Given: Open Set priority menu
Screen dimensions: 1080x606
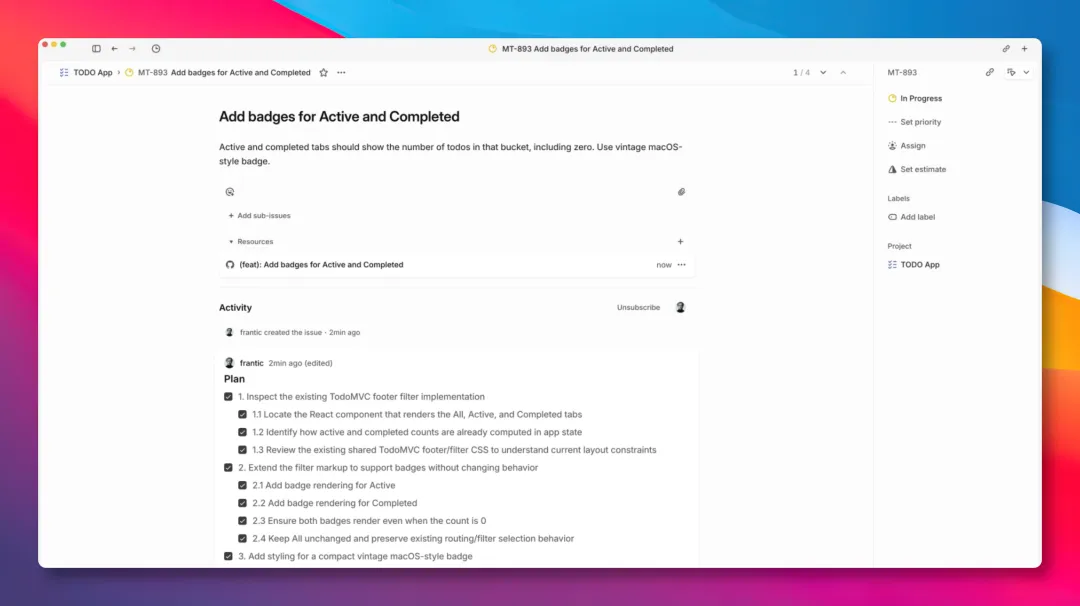Looking at the screenshot, I should [x=914, y=122].
